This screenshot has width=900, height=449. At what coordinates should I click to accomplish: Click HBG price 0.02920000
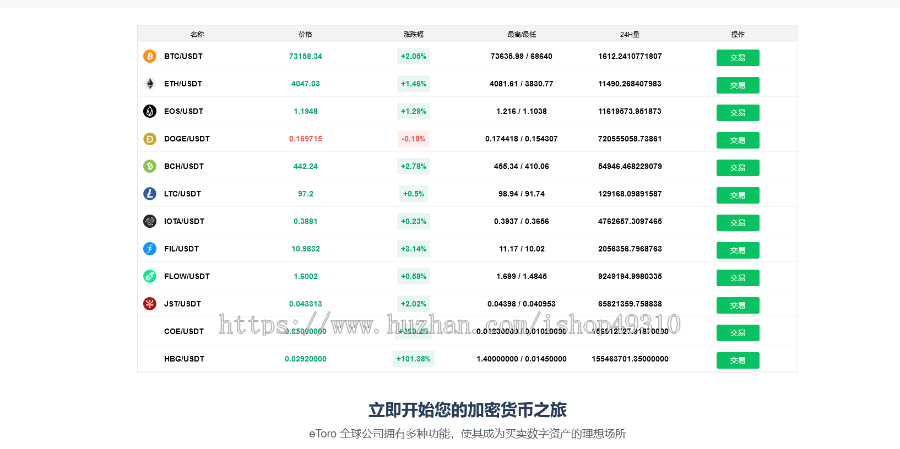305,359
